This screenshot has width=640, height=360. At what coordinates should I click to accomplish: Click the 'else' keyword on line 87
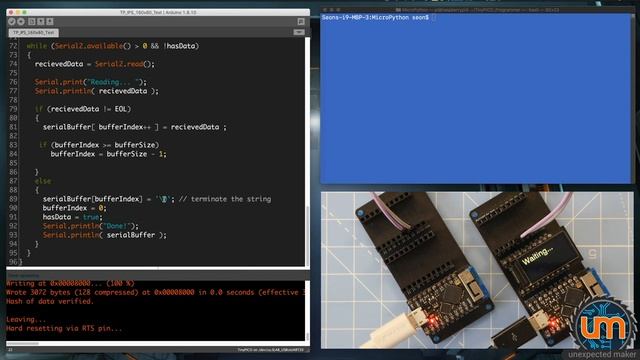(x=43, y=181)
